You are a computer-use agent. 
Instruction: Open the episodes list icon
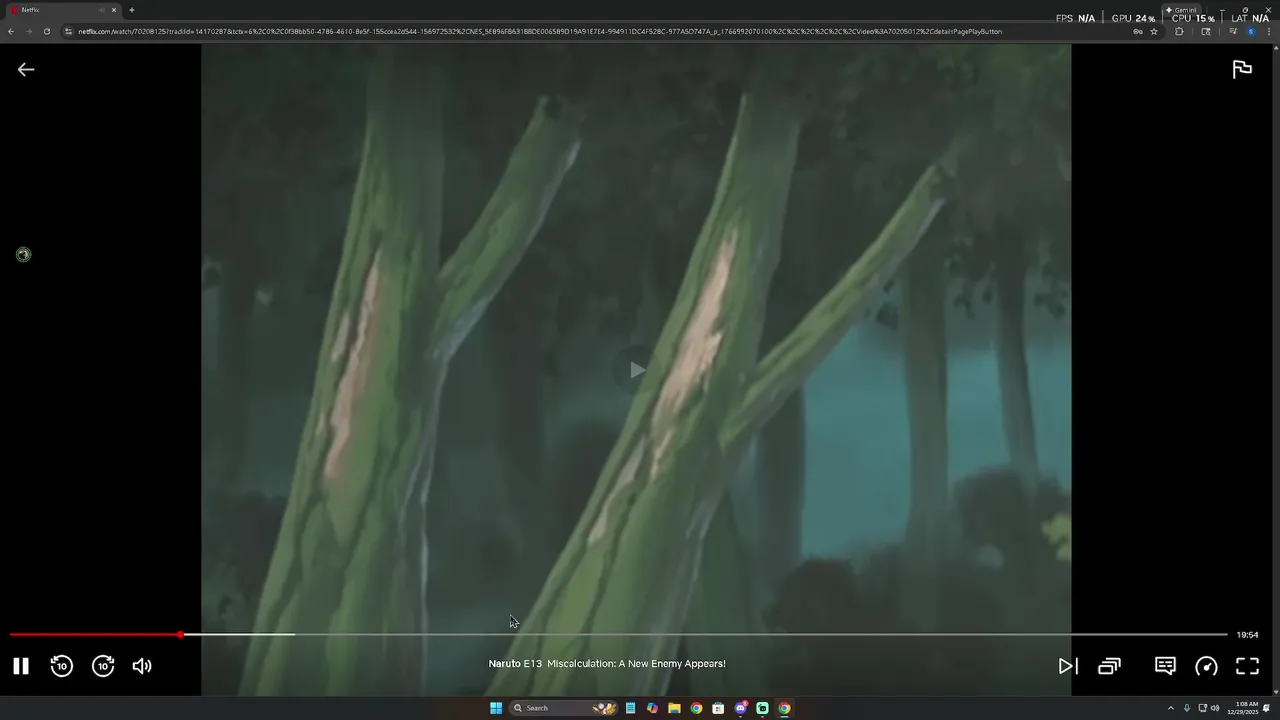(x=1109, y=666)
